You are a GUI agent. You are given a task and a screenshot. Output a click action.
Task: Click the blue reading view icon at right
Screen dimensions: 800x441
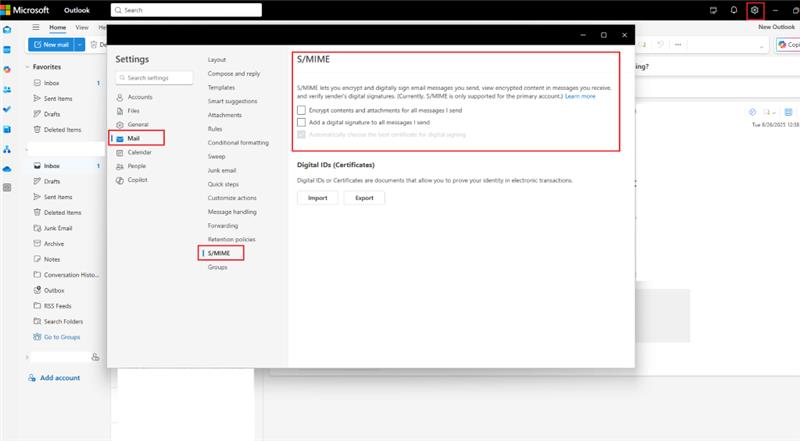[x=788, y=112]
